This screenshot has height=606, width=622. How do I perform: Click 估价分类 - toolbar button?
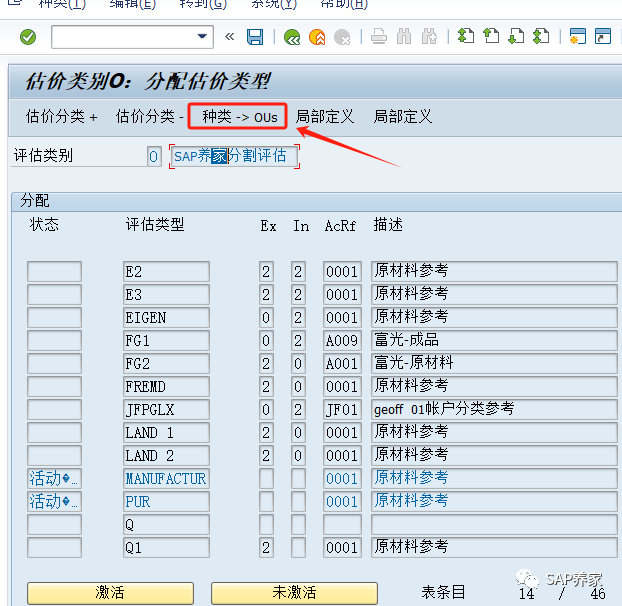(149, 117)
